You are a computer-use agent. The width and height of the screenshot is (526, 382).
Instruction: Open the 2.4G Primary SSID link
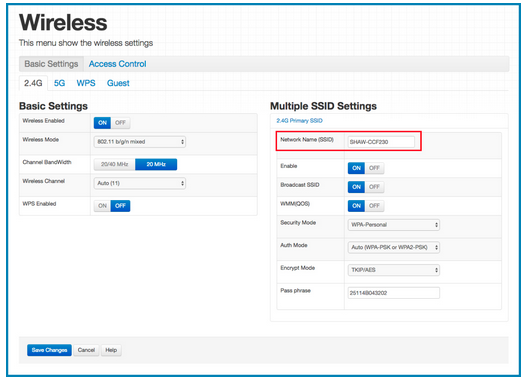[299, 121]
